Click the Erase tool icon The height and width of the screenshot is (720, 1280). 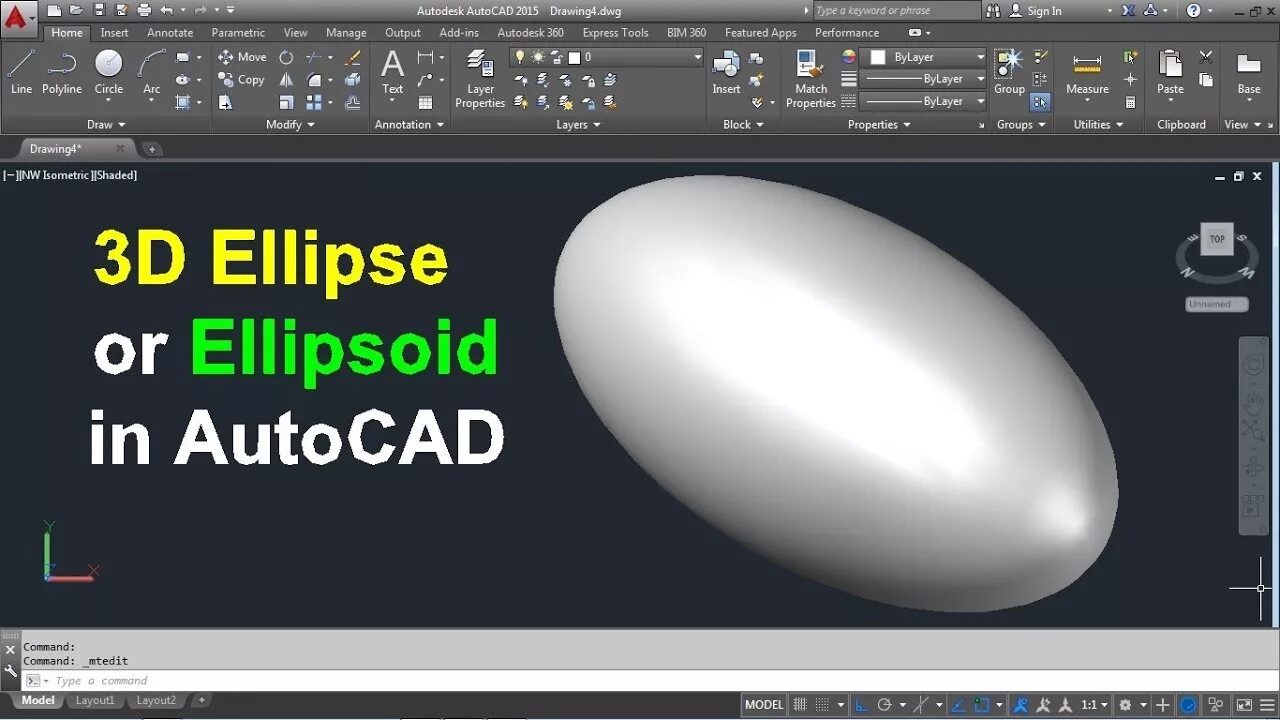(x=353, y=57)
